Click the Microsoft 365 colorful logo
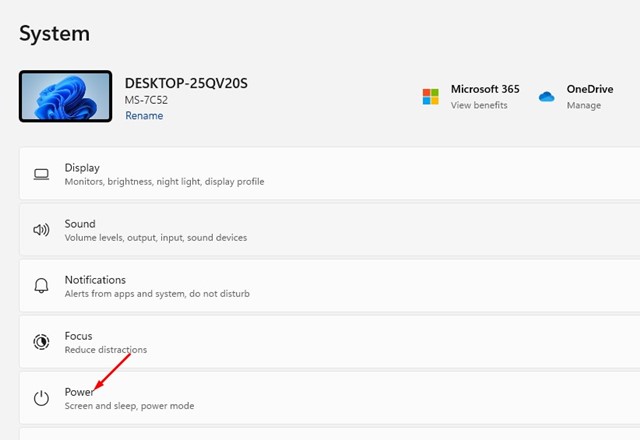The image size is (640, 440). (430, 96)
